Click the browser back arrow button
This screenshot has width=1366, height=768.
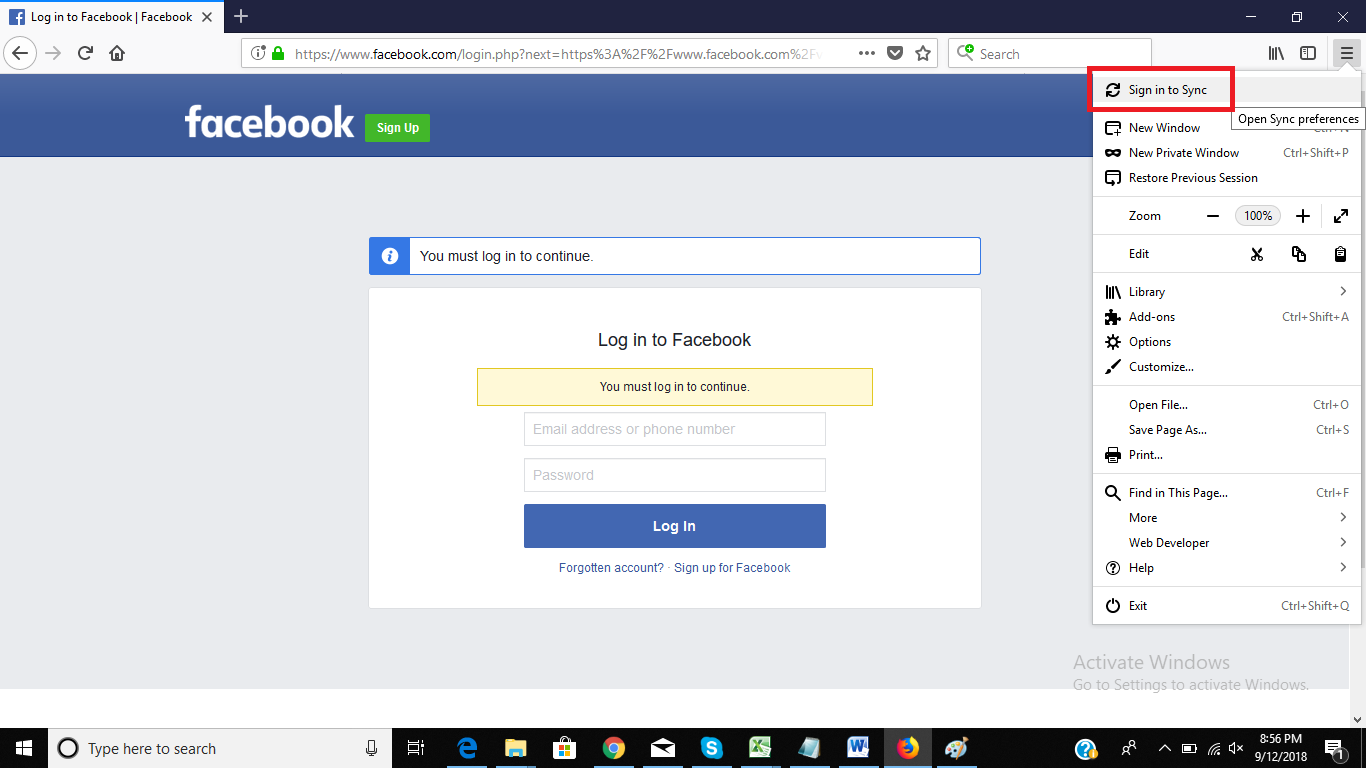tap(20, 53)
